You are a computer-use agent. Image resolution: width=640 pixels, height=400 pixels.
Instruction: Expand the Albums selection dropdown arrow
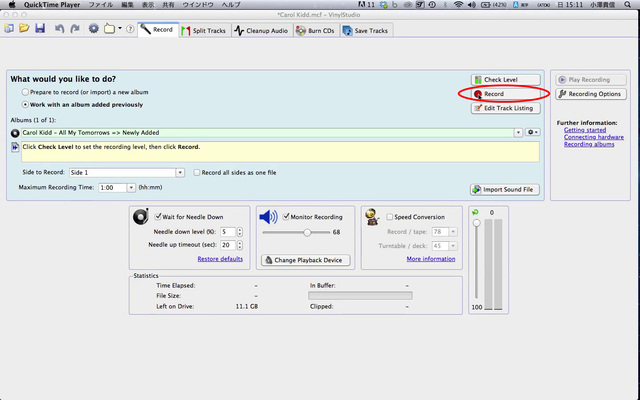pos(518,132)
